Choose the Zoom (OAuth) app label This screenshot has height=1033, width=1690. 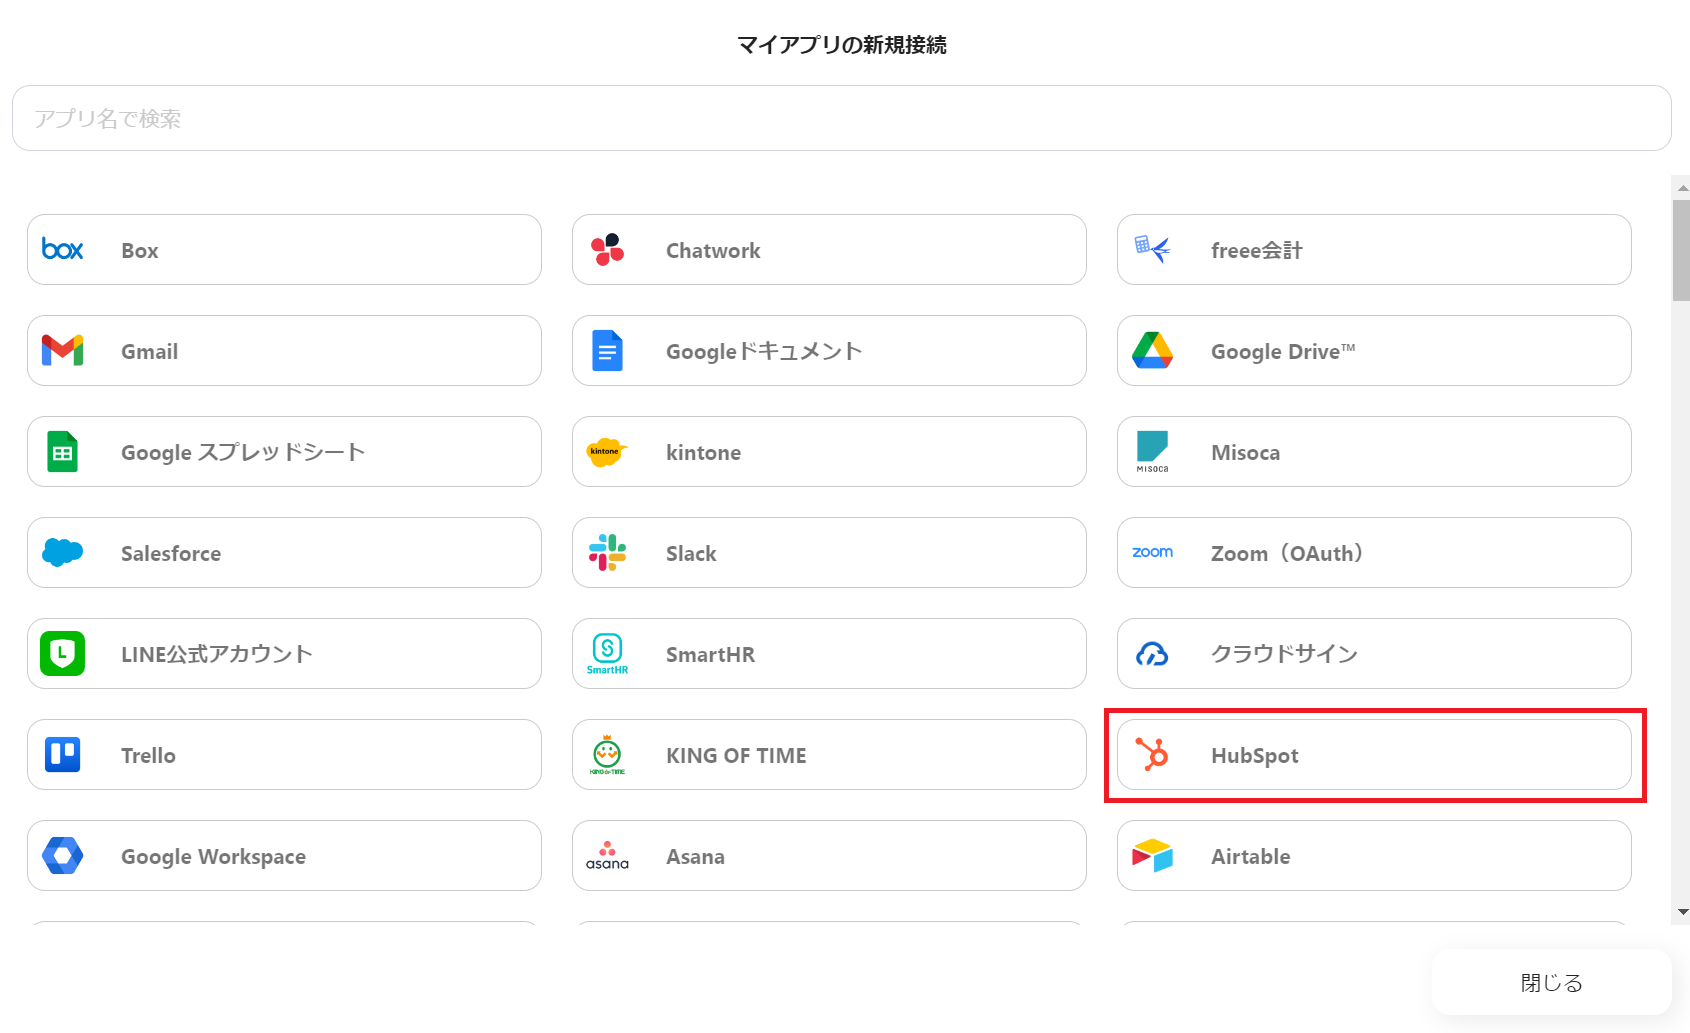(x=1287, y=554)
